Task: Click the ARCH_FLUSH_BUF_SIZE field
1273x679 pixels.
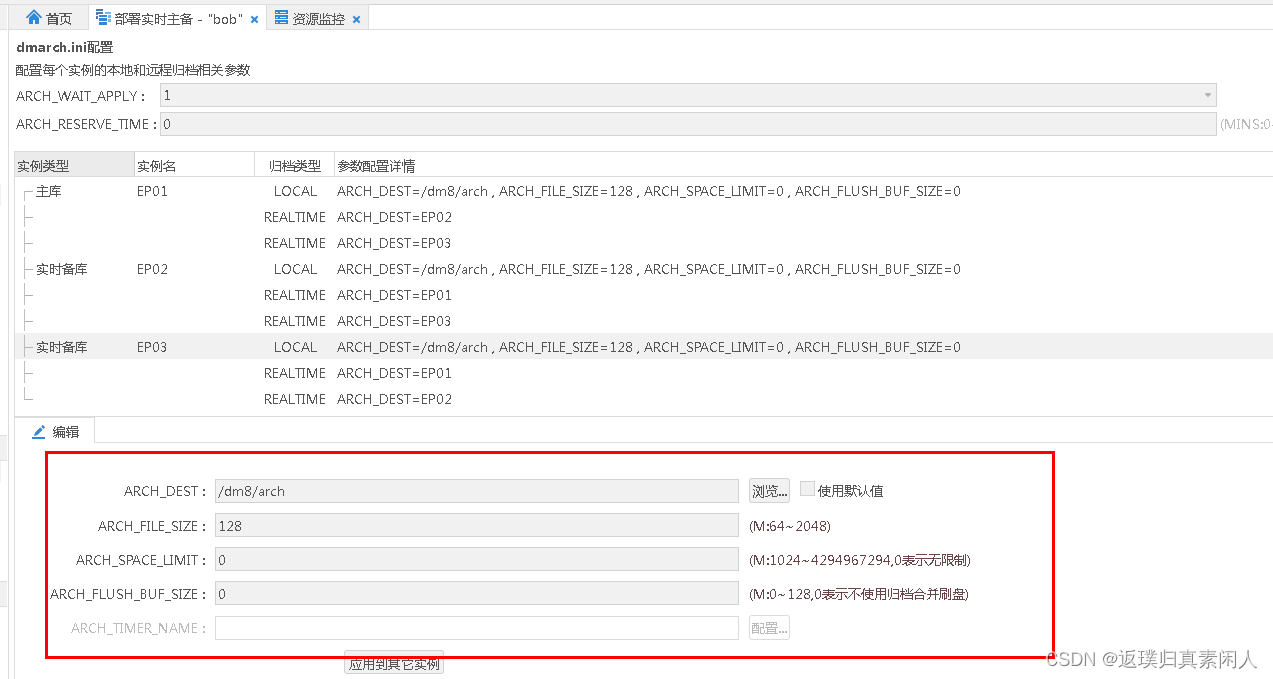Action: 477,594
